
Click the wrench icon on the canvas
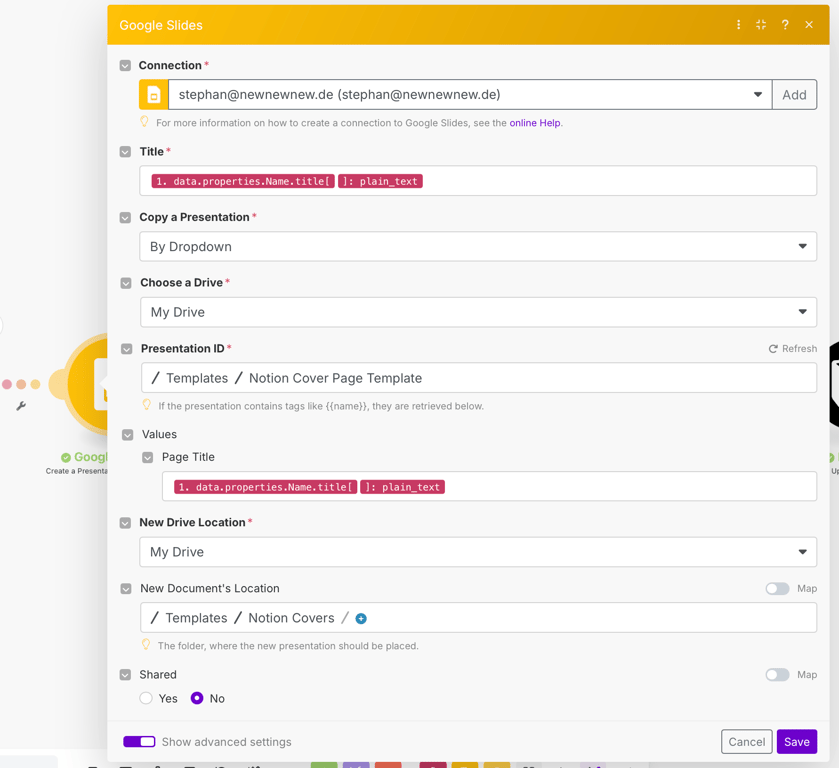point(21,406)
